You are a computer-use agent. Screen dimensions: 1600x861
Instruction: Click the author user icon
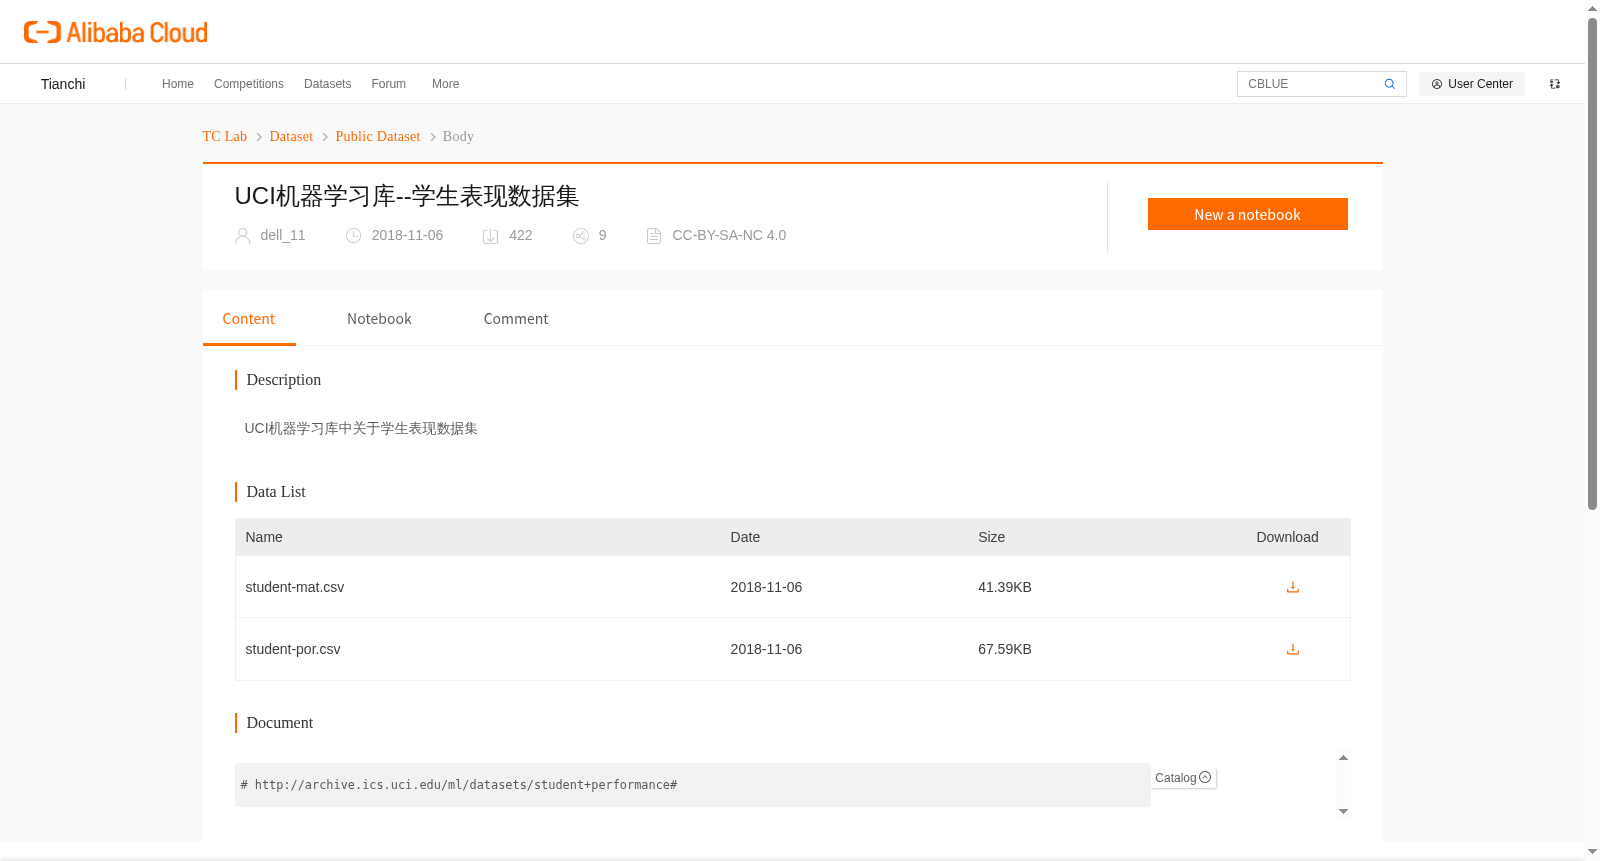click(242, 236)
